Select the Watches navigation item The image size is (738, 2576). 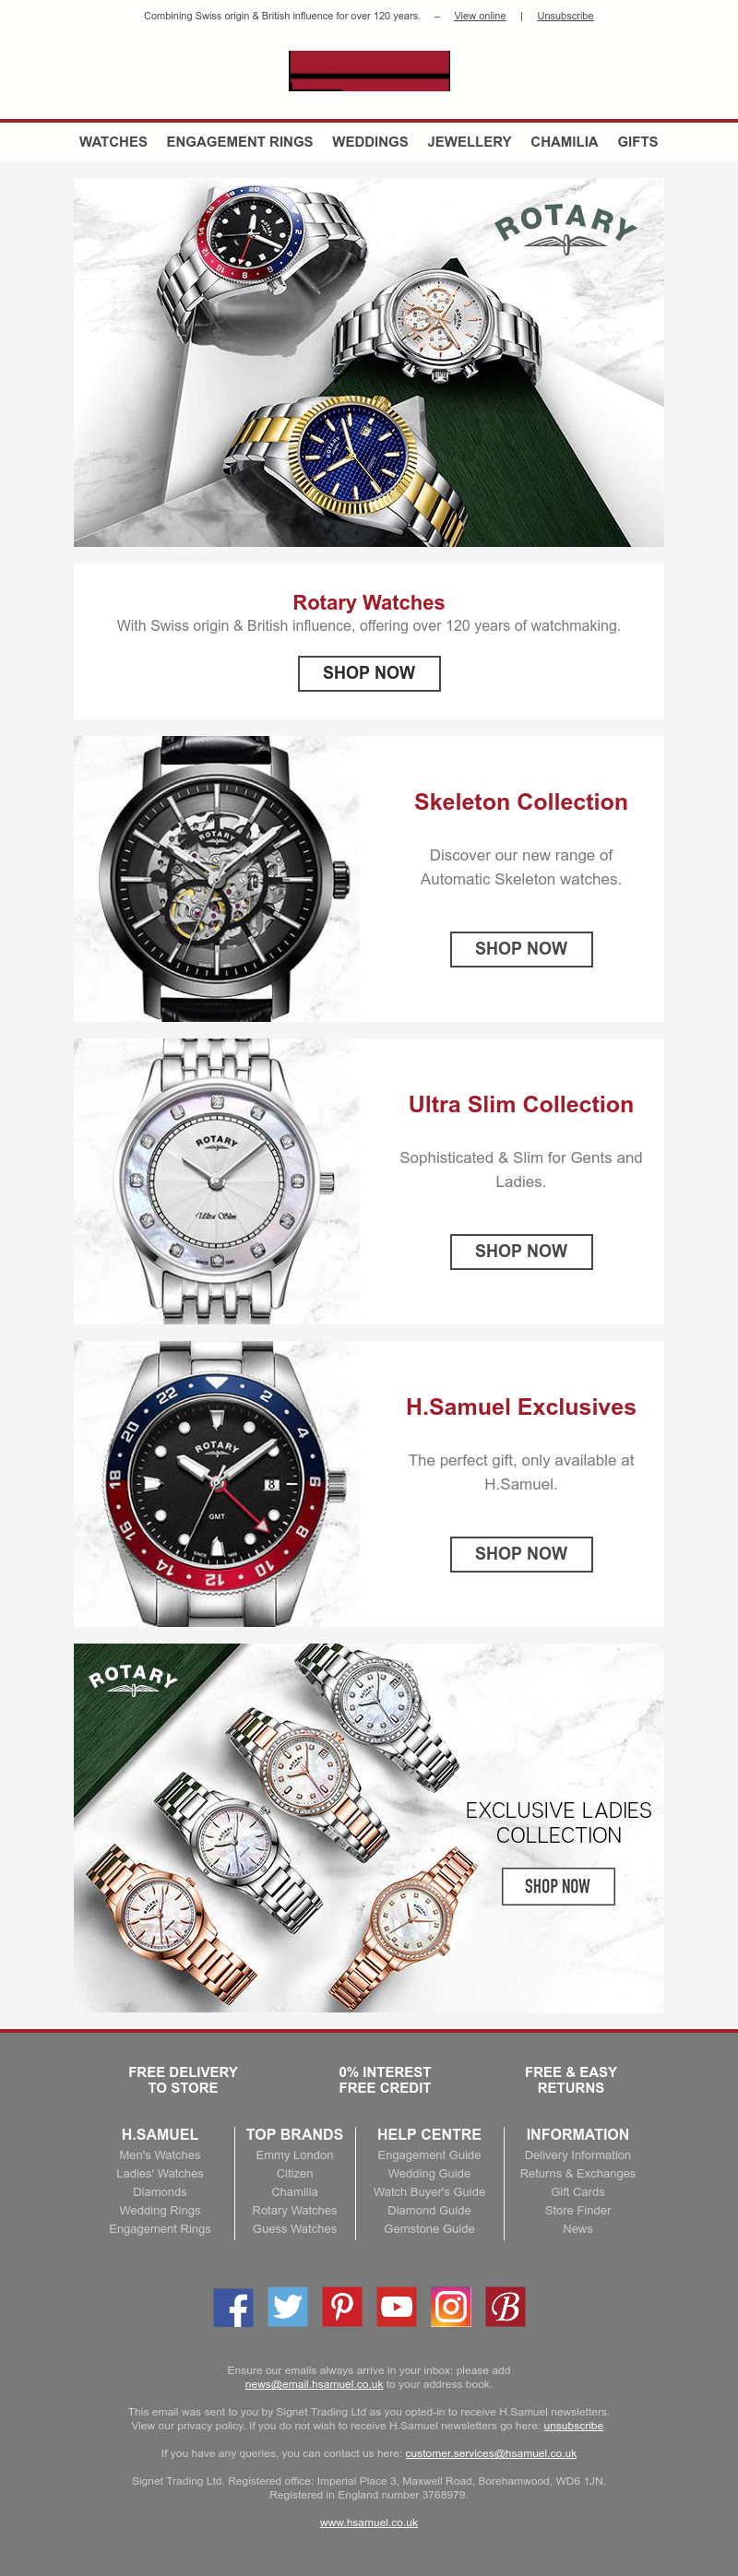pyautogui.click(x=113, y=142)
